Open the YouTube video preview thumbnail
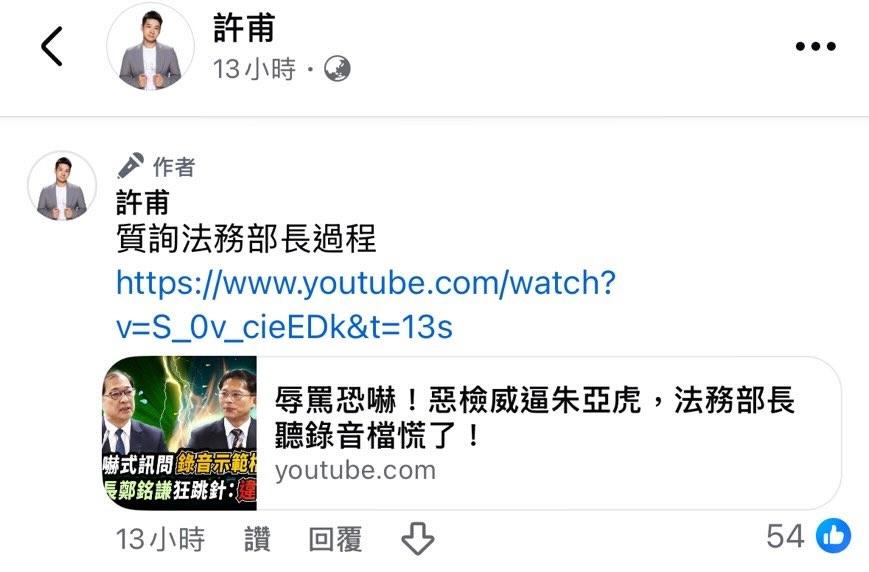 point(180,433)
